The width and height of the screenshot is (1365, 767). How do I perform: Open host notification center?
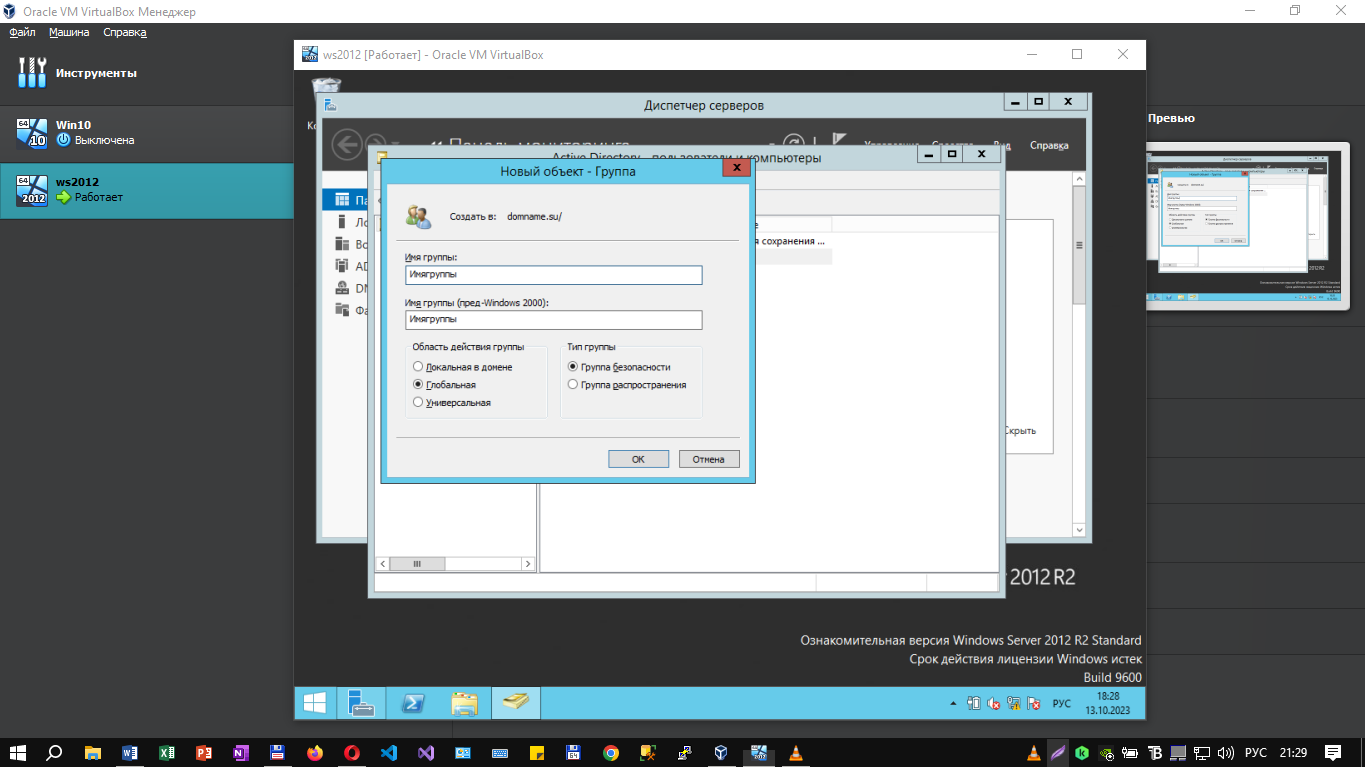pyautogui.click(x=1333, y=753)
